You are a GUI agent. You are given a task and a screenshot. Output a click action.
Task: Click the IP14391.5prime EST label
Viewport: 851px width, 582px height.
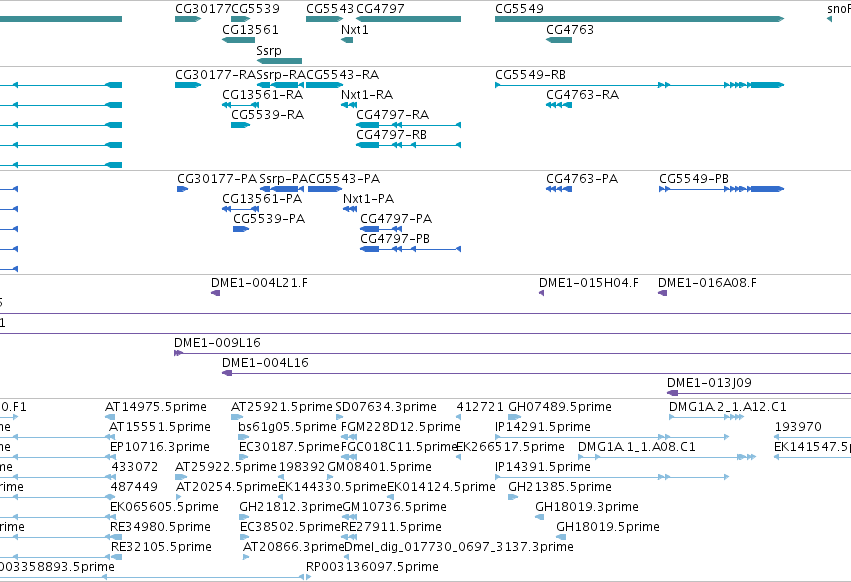coord(543,467)
